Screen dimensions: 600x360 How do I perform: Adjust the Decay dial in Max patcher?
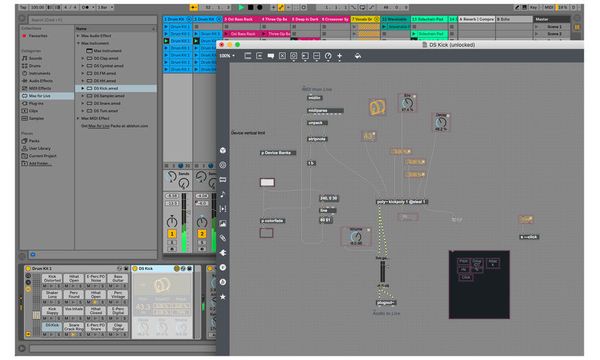(x=441, y=123)
